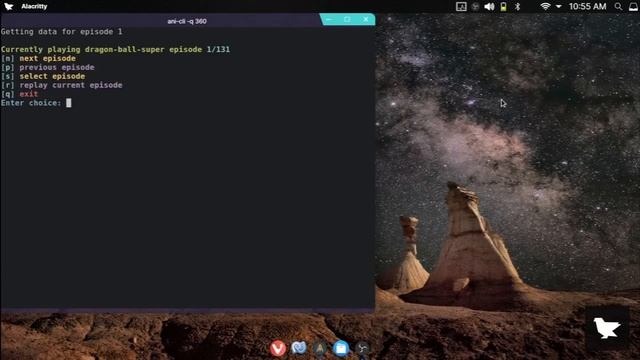The image size is (640, 360).
Task: Click 'Currently playing dragon-ball-super' line
Action: coord(116,49)
